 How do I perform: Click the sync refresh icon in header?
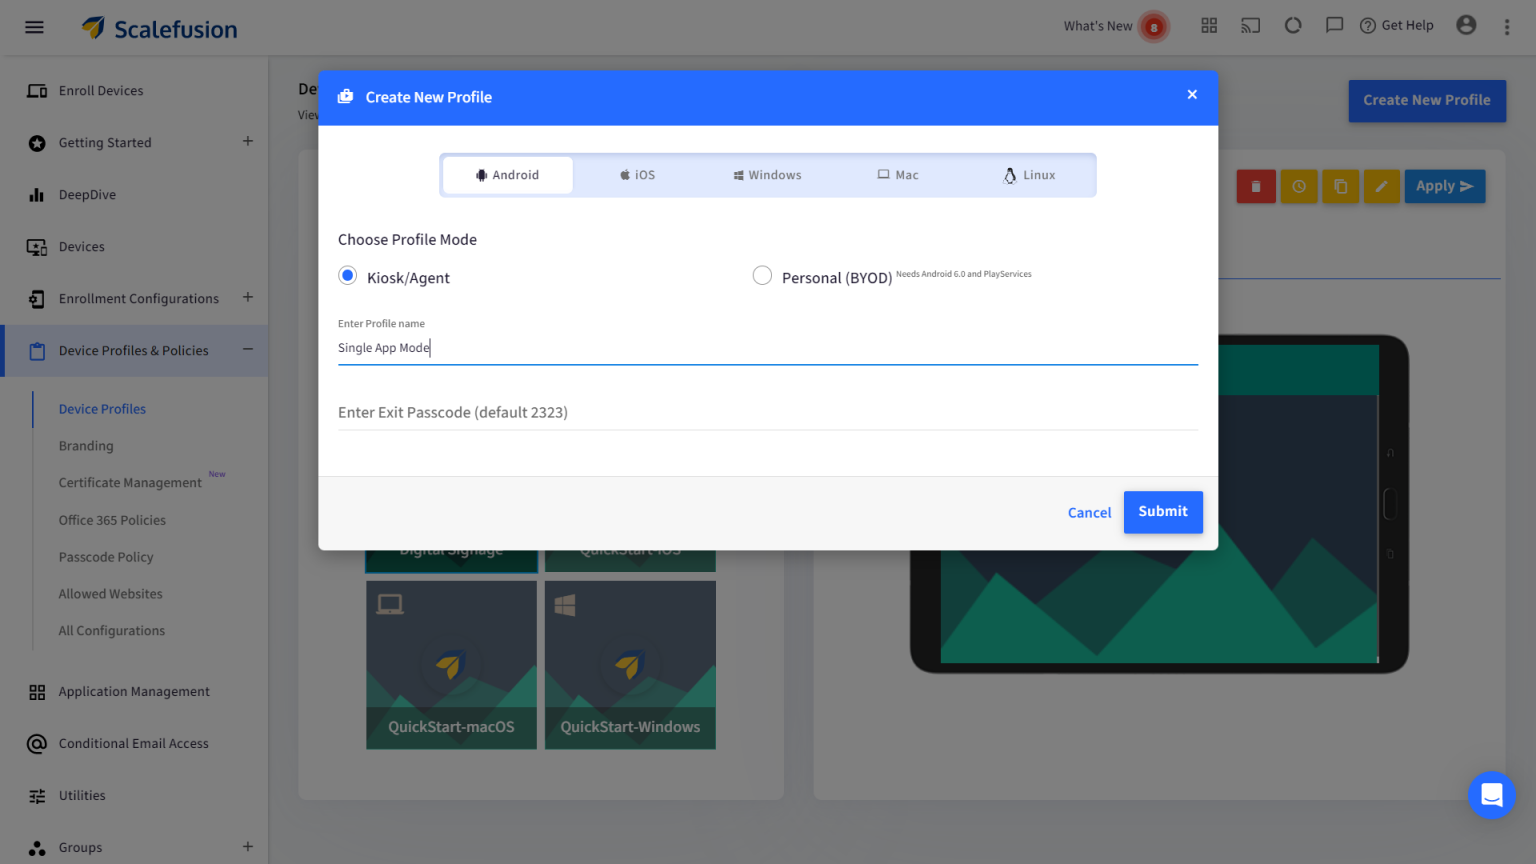click(x=1292, y=25)
